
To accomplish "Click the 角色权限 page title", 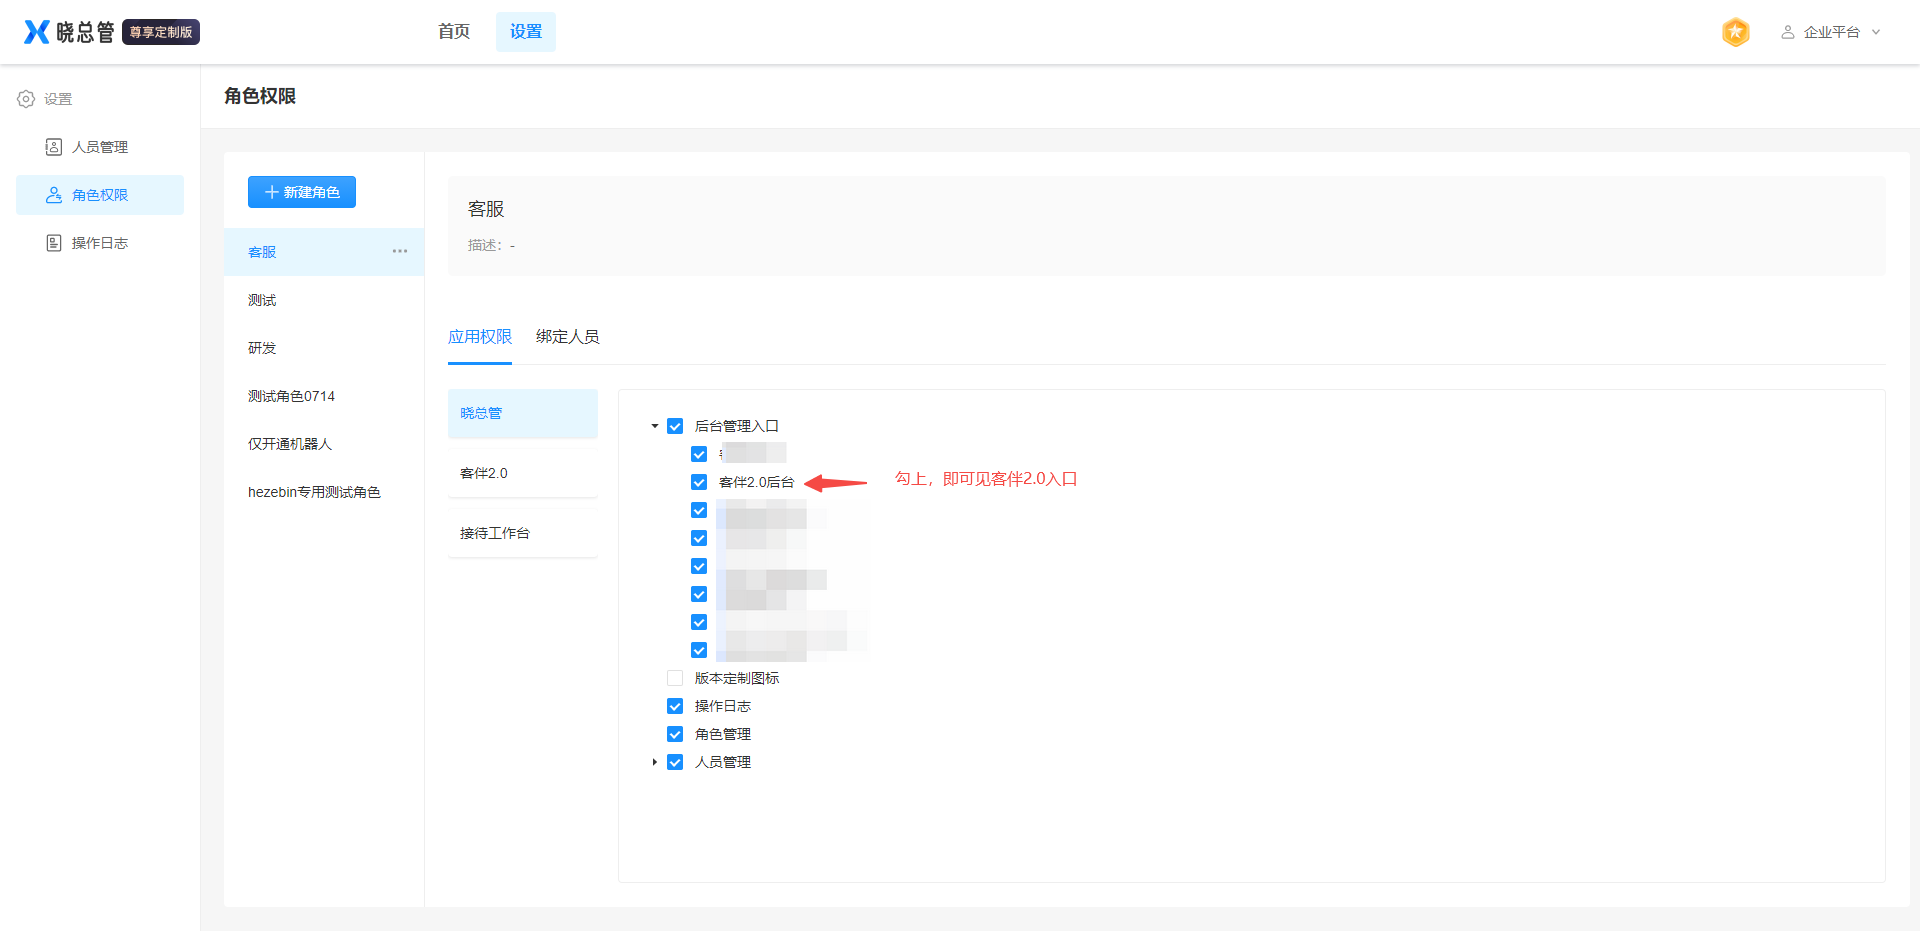I will [x=260, y=96].
